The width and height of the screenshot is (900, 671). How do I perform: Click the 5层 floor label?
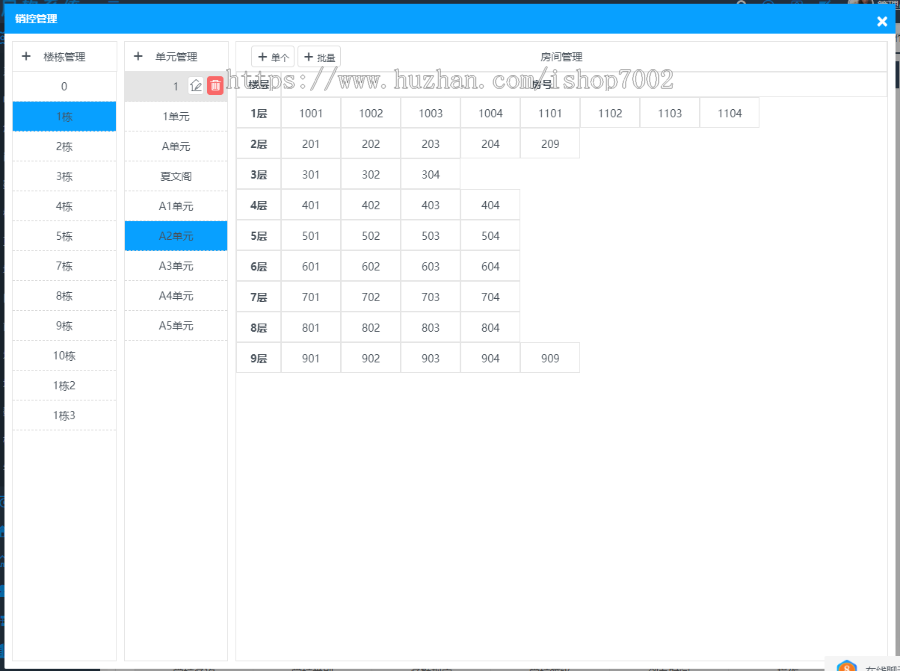point(259,236)
